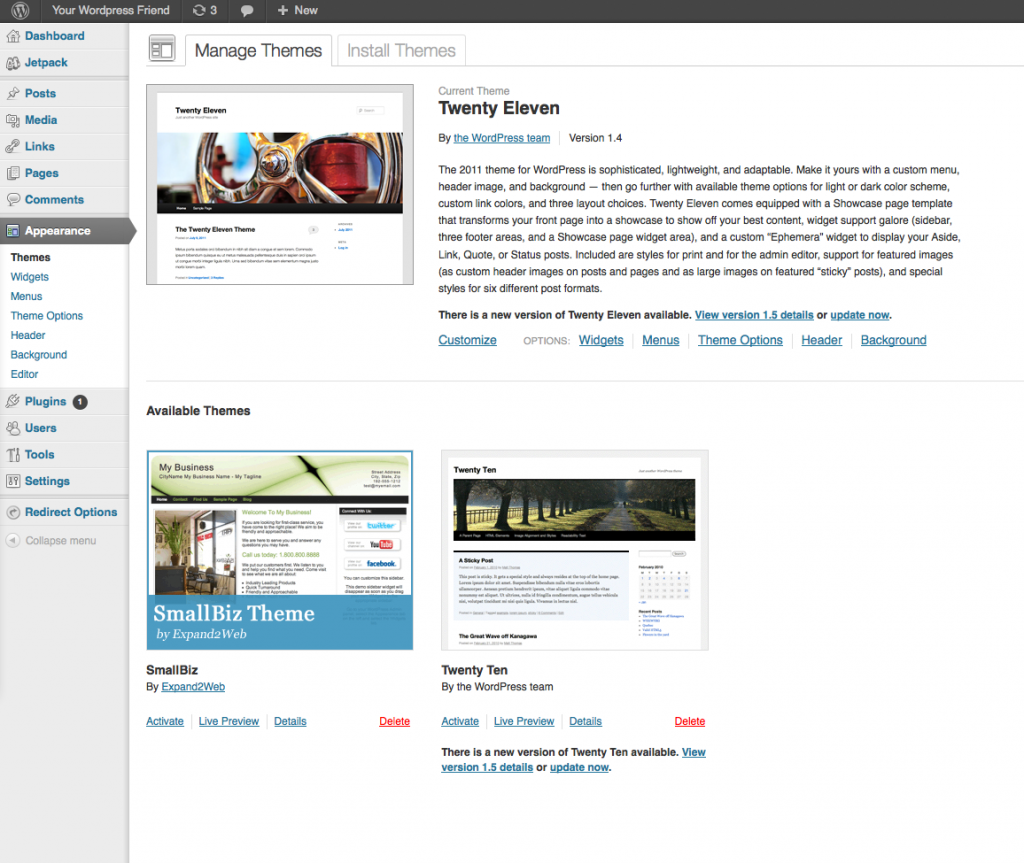Open the Dashboard menu item

click(x=55, y=36)
